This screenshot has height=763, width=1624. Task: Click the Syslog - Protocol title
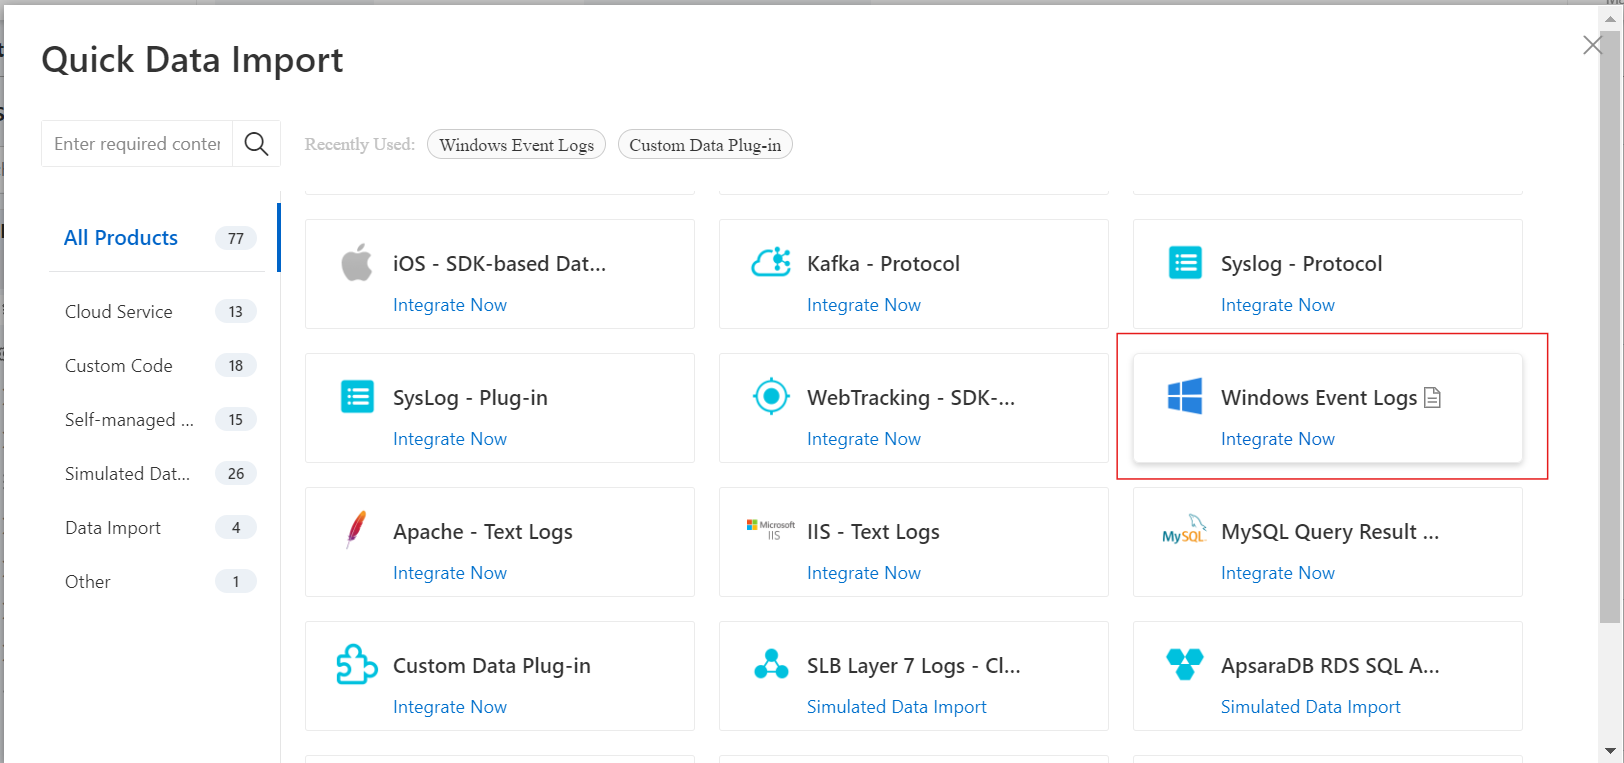[x=1301, y=264]
